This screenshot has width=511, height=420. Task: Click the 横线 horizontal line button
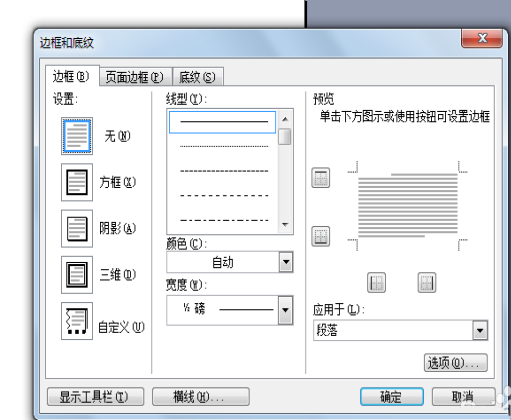[x=201, y=397]
